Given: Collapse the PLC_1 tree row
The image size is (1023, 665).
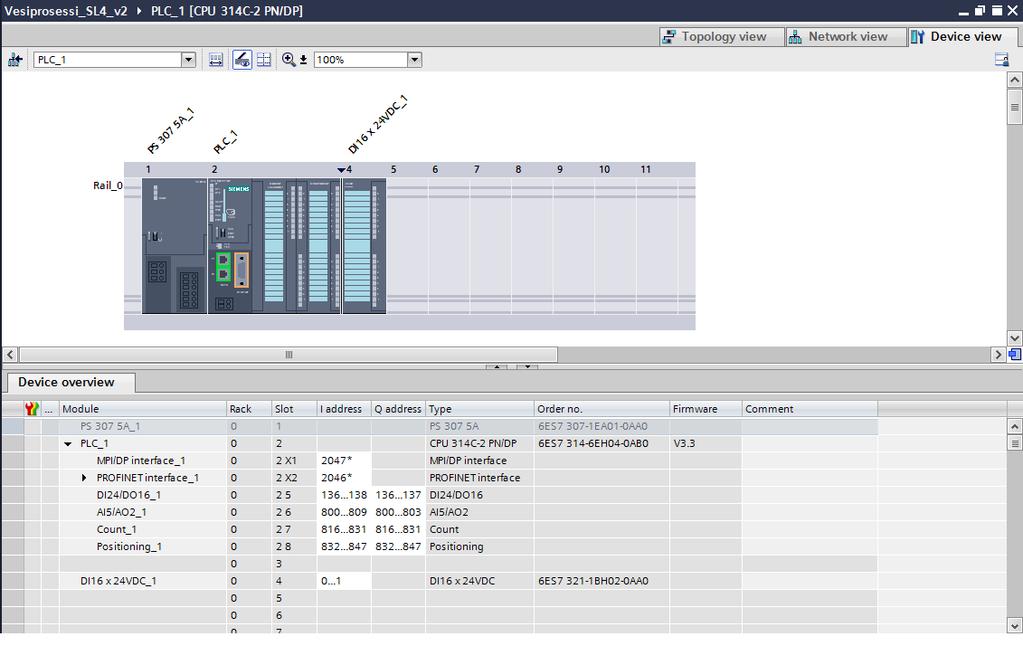Looking at the screenshot, I should 68,444.
